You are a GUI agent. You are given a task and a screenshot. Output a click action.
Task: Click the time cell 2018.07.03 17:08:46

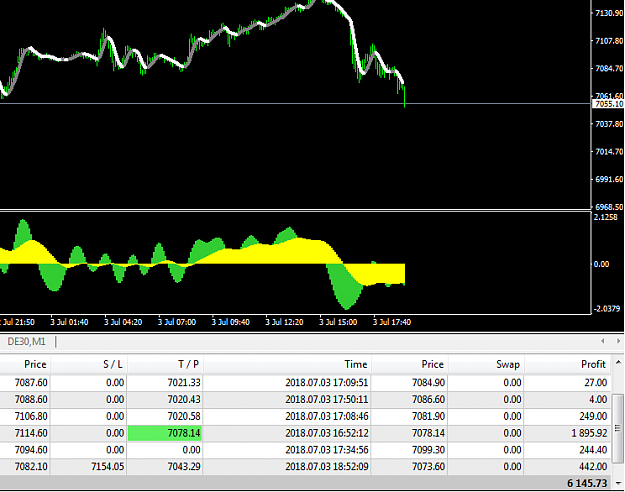click(327, 416)
